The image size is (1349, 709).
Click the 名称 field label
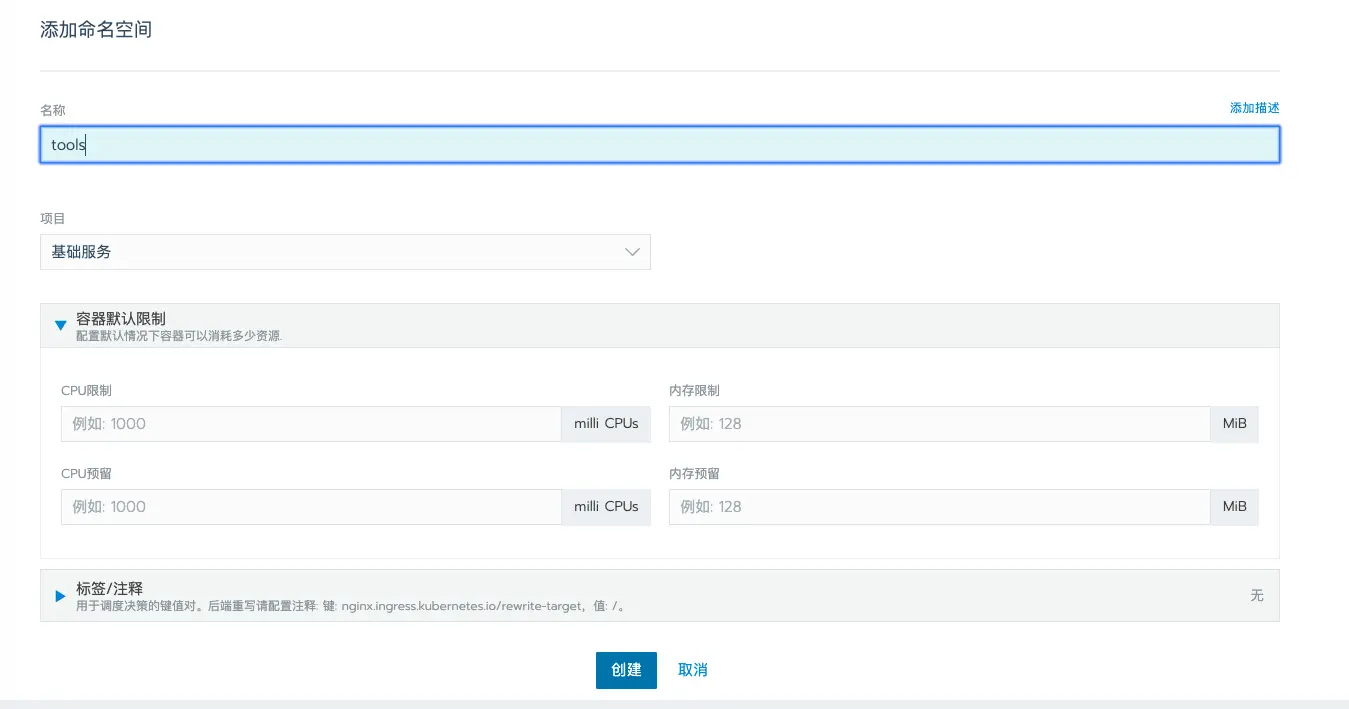click(53, 109)
